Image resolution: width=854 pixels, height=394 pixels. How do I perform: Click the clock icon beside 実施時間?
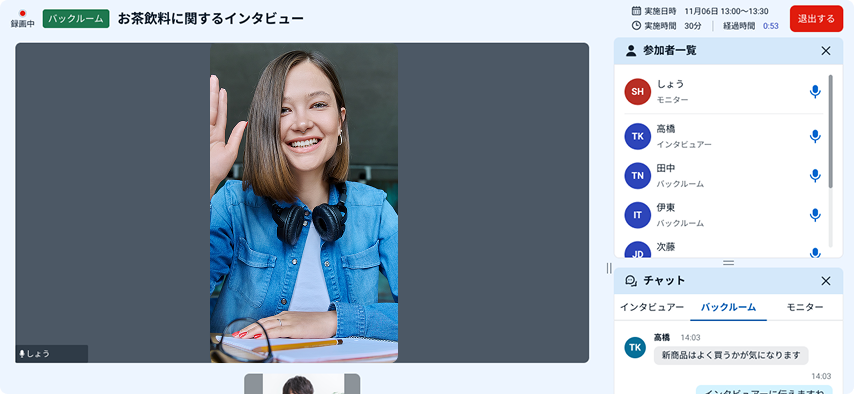[x=636, y=26]
